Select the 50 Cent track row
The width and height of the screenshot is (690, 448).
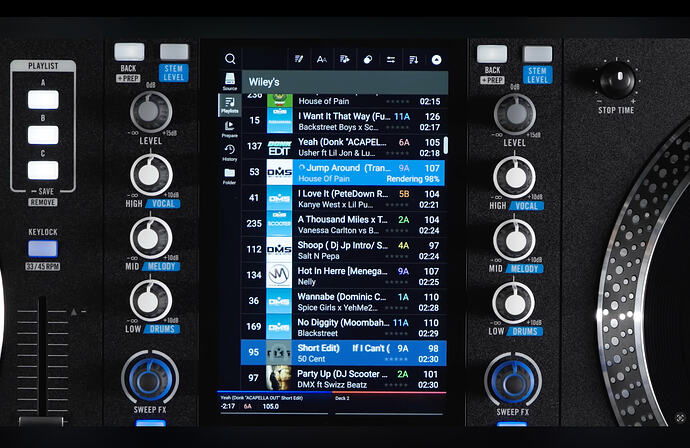point(344,353)
